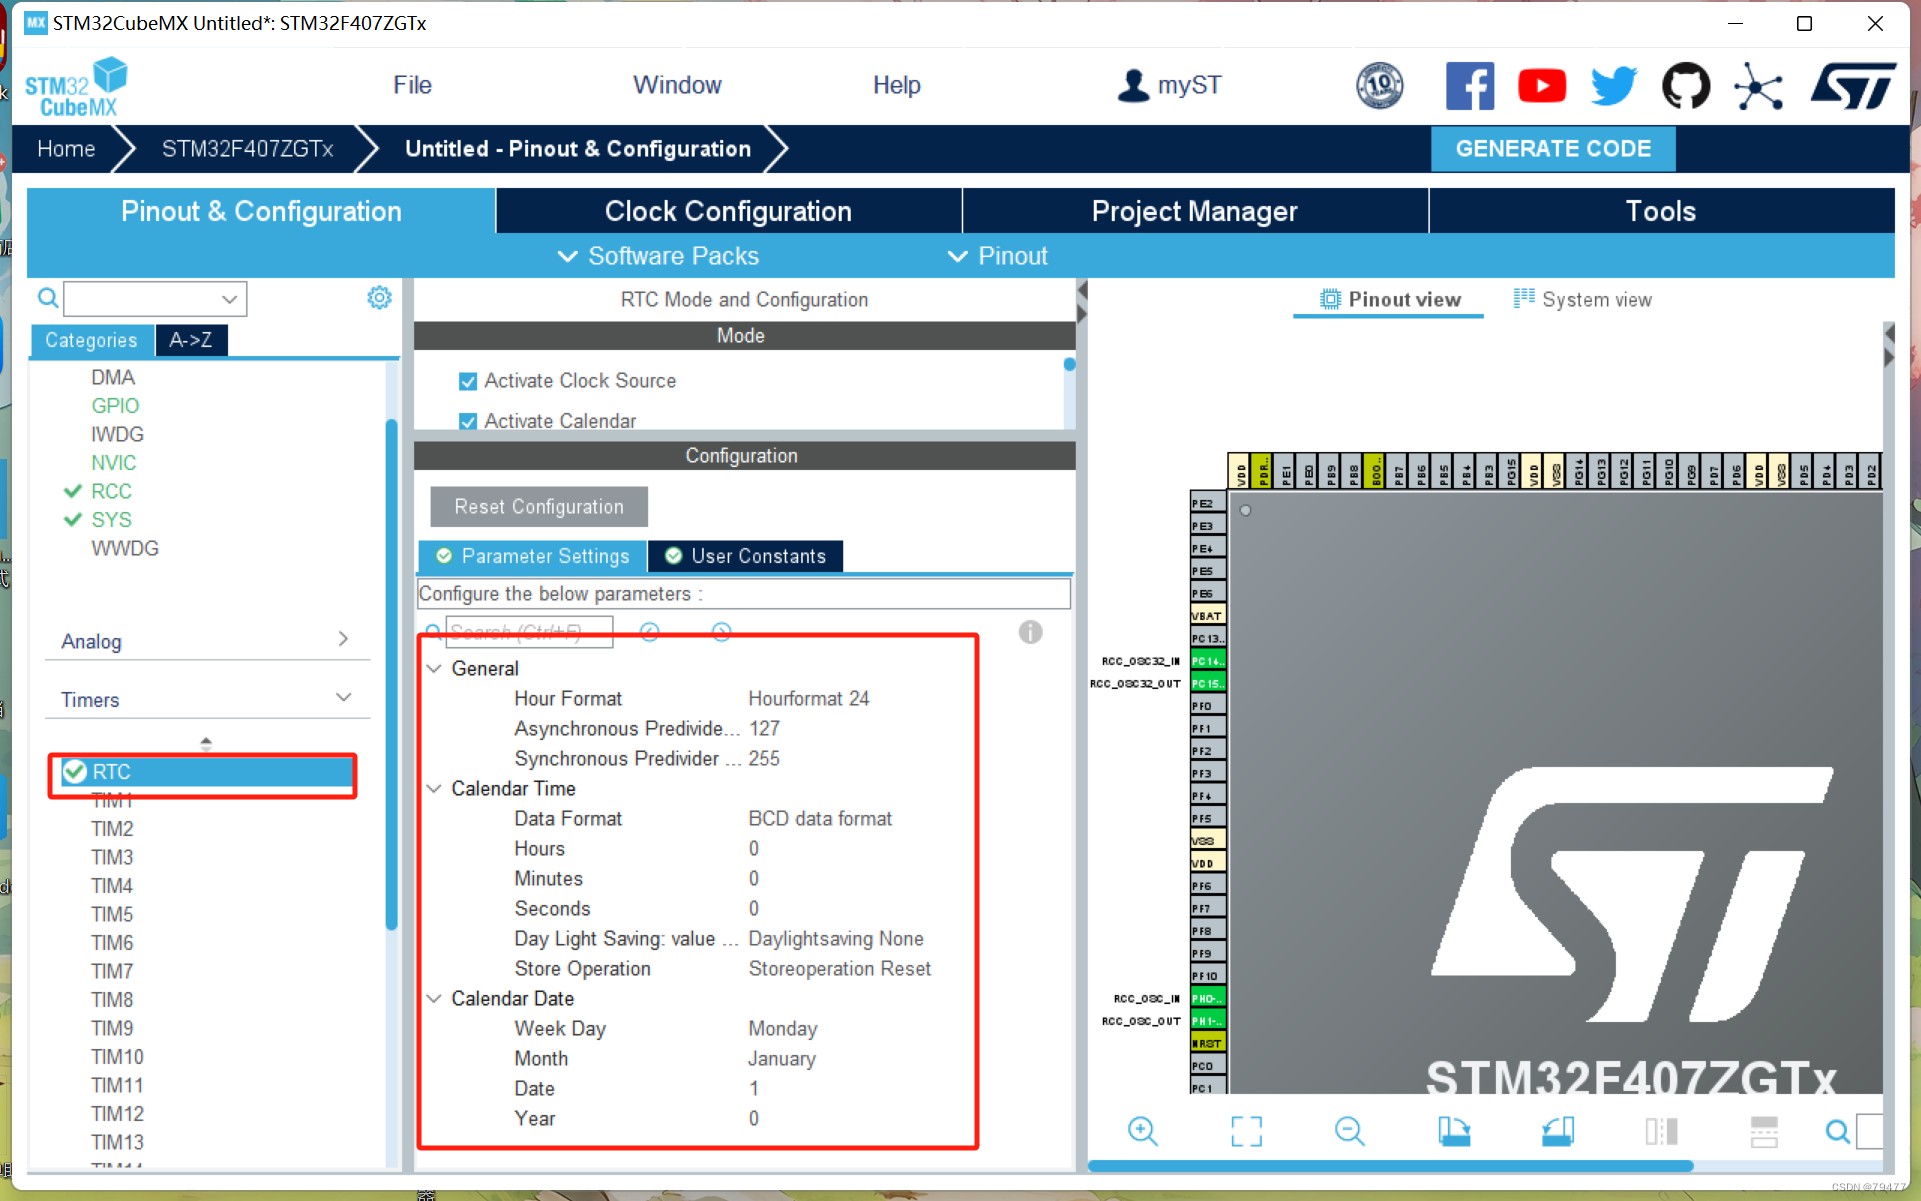Image resolution: width=1921 pixels, height=1201 pixels.
Task: Open the Help menu
Action: pos(896,85)
